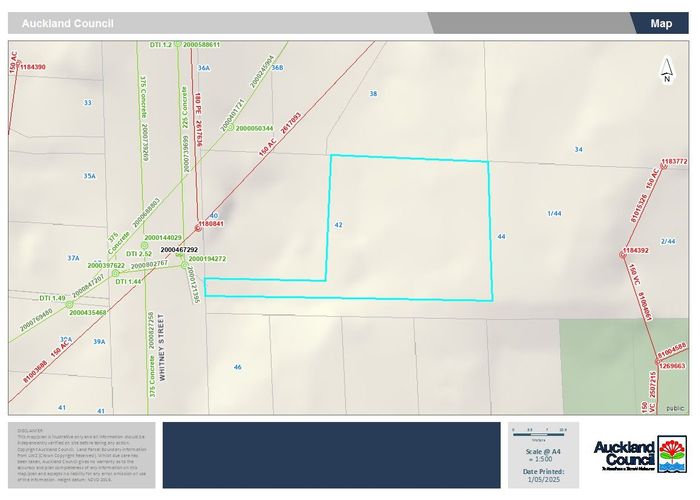Screen dimensions: 700x500
Task: Click property number 44
Action: [501, 237]
